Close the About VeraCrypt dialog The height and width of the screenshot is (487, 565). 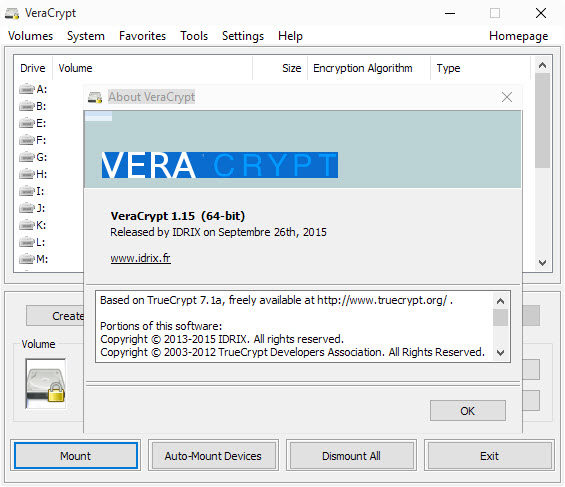[x=507, y=97]
